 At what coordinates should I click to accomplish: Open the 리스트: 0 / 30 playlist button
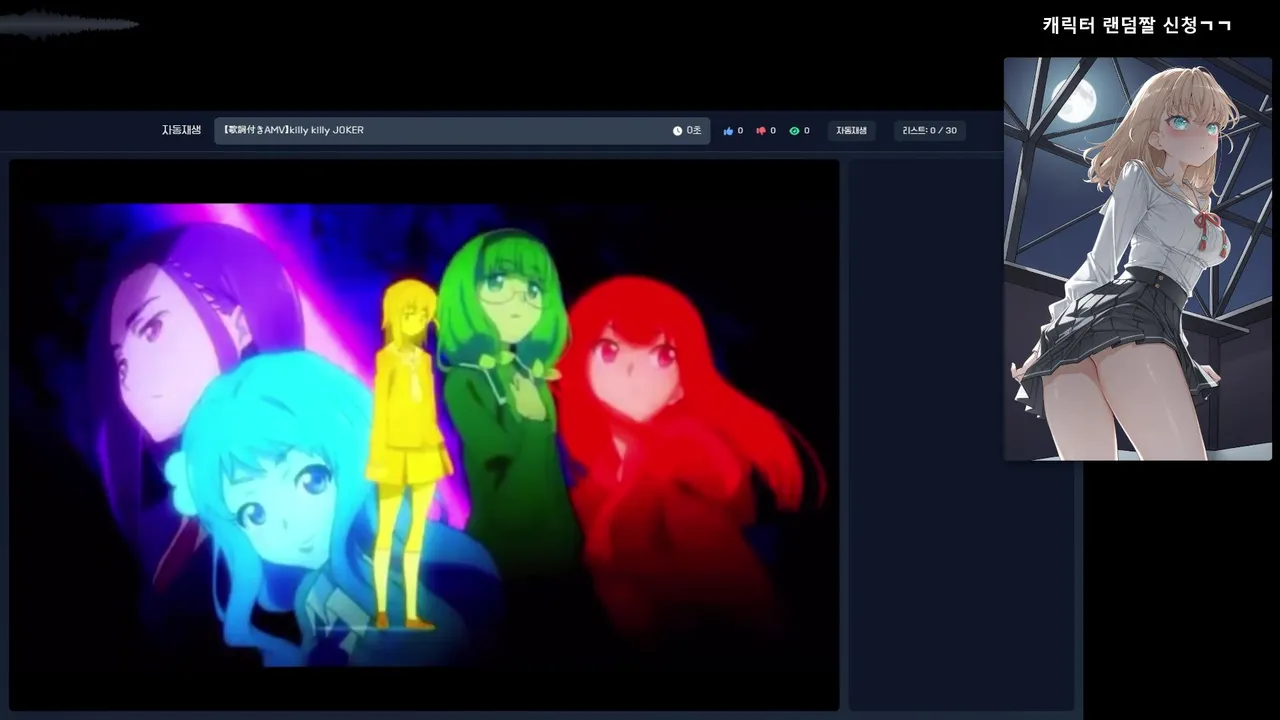click(930, 131)
